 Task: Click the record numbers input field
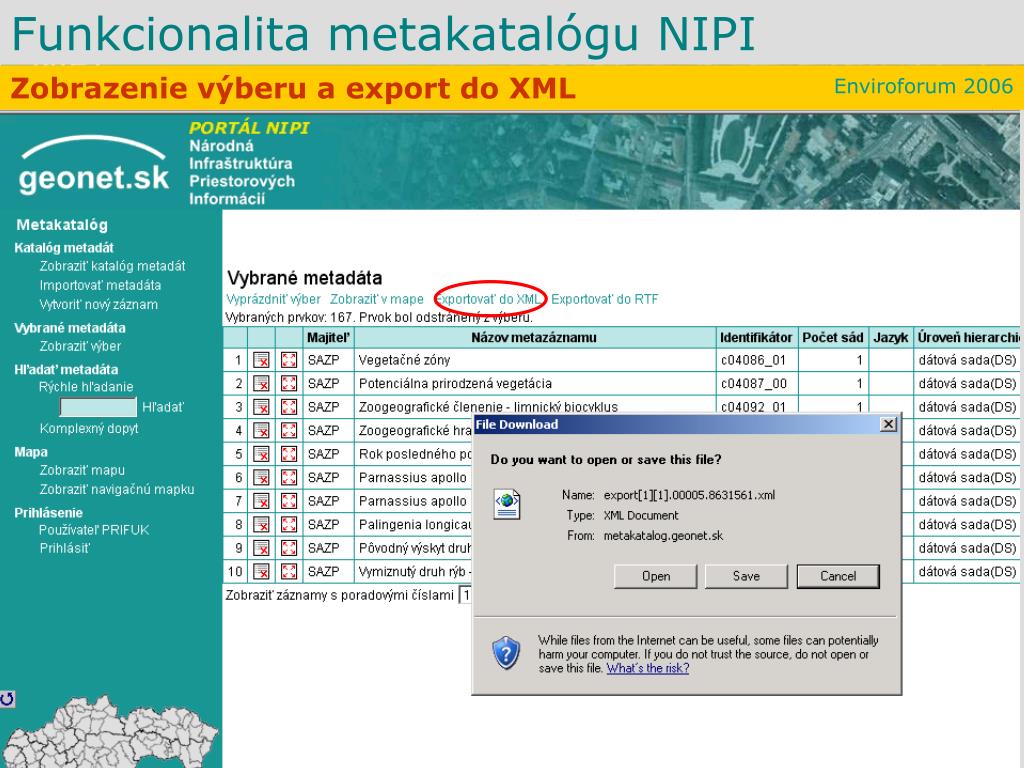[466, 595]
